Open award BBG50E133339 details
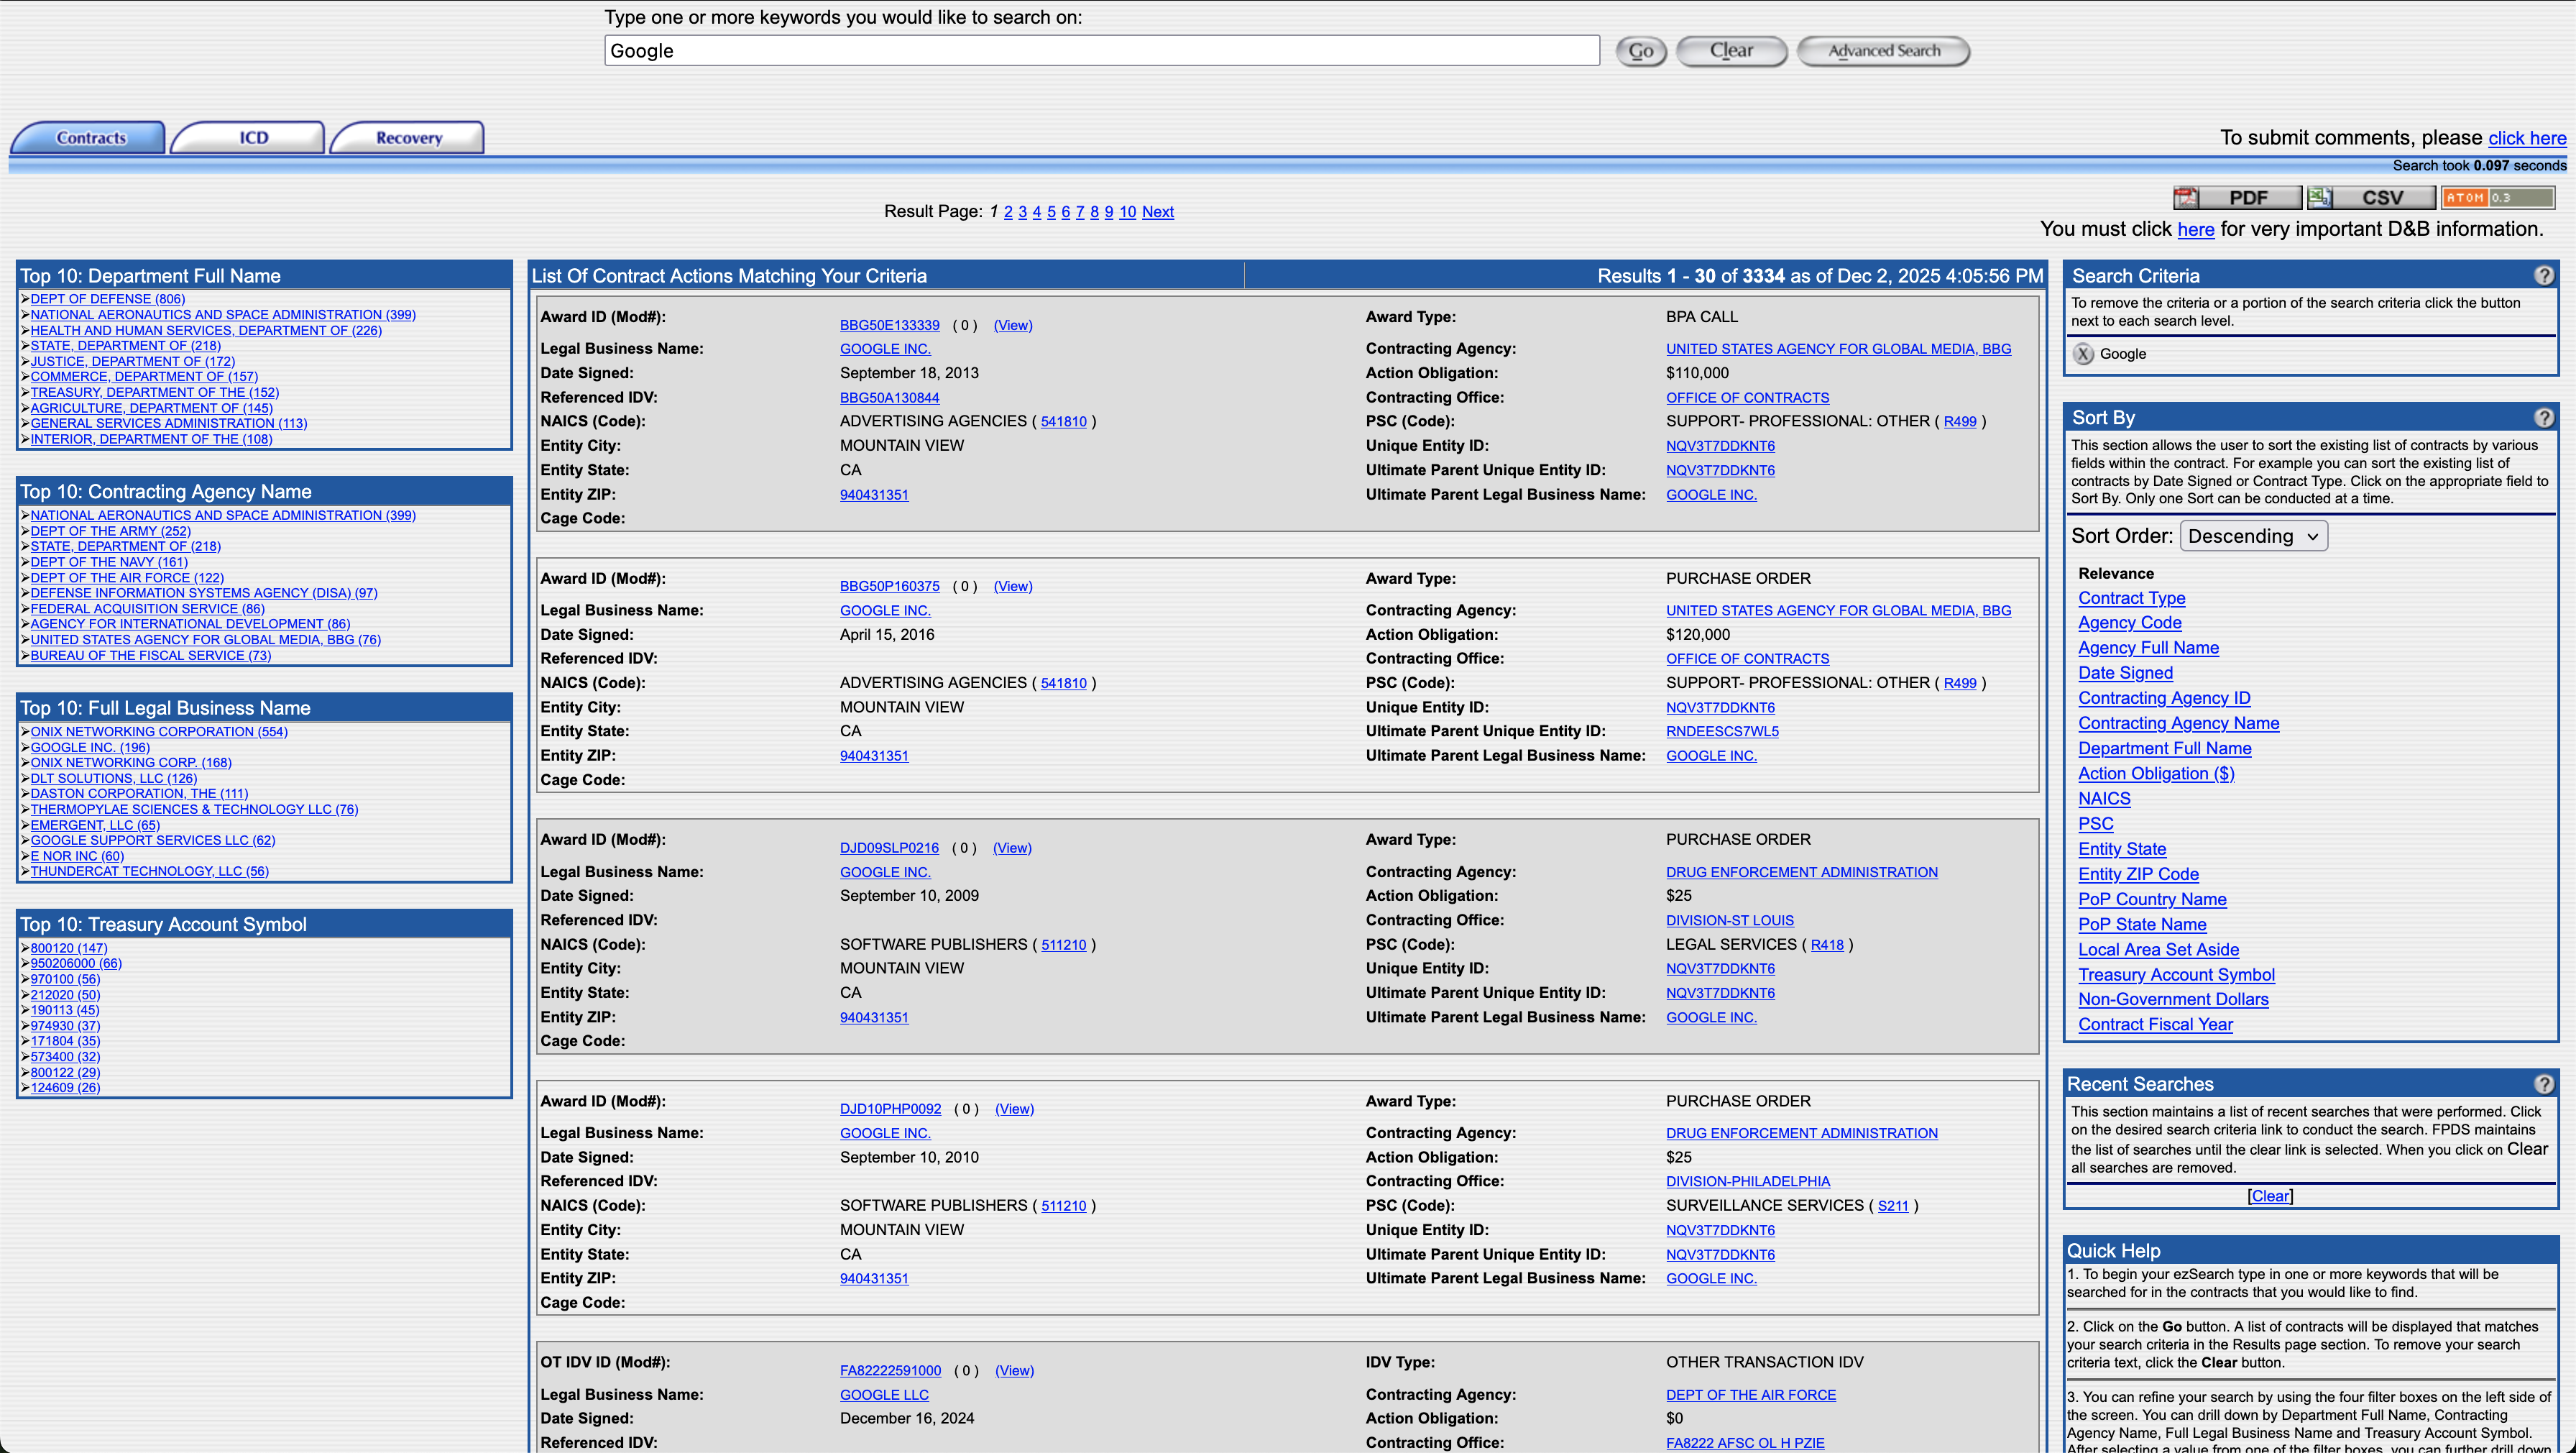Viewport: 2576px width, 1453px height. (x=889, y=324)
